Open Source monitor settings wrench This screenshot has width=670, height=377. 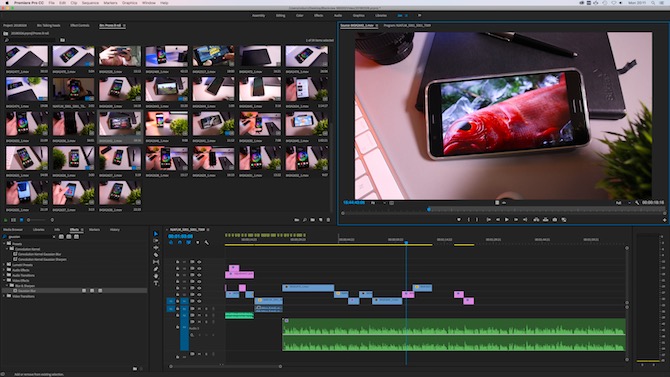[637, 203]
